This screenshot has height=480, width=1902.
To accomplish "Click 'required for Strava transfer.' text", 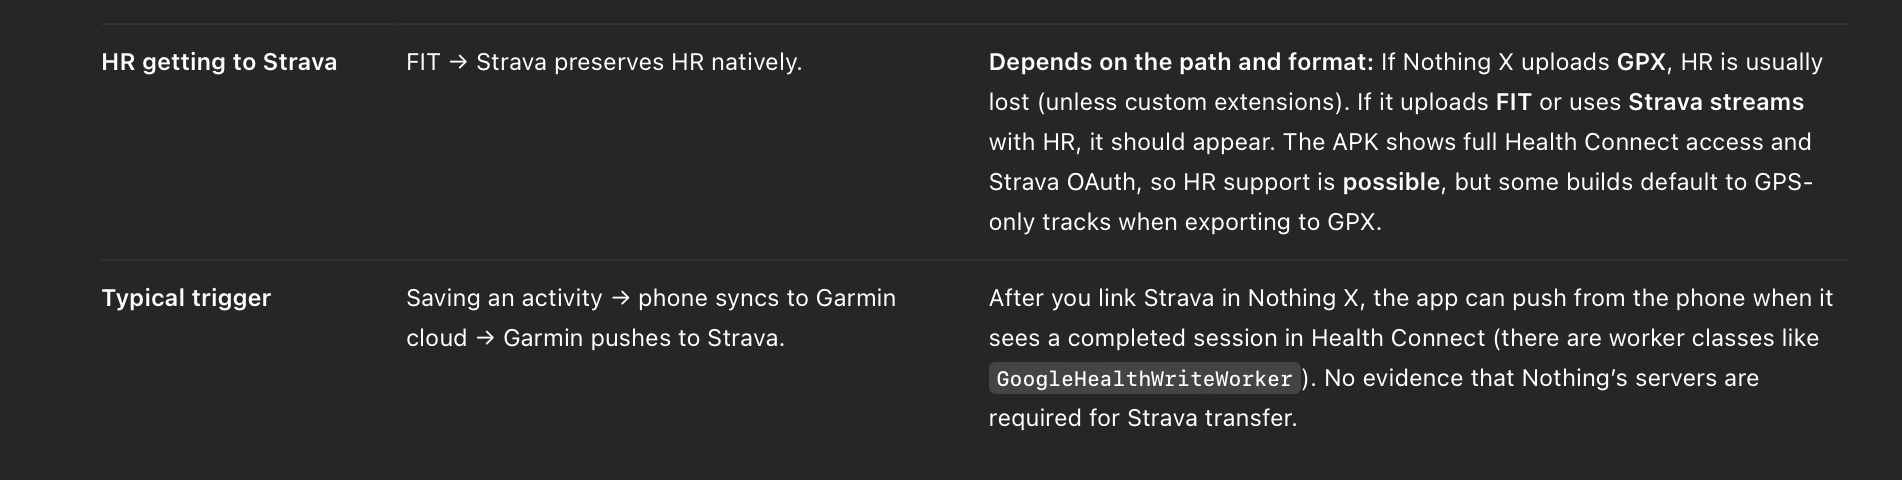I will [1142, 418].
